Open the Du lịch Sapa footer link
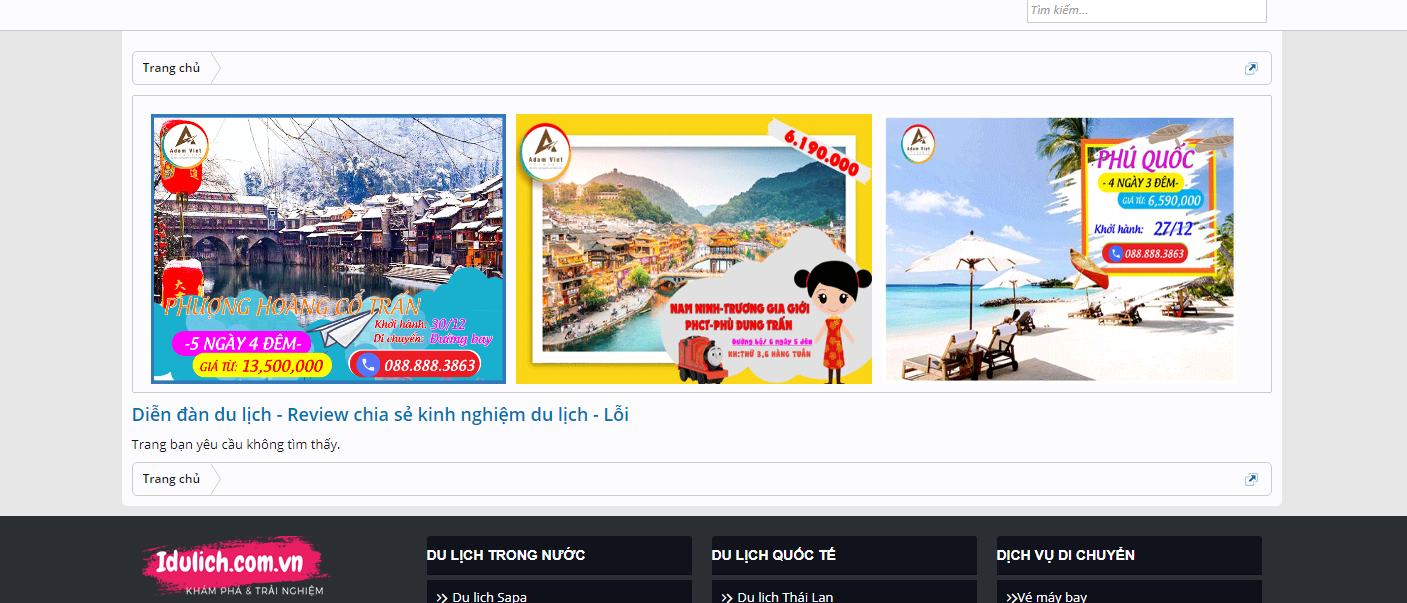The image size is (1407, 603). pyautogui.click(x=489, y=597)
